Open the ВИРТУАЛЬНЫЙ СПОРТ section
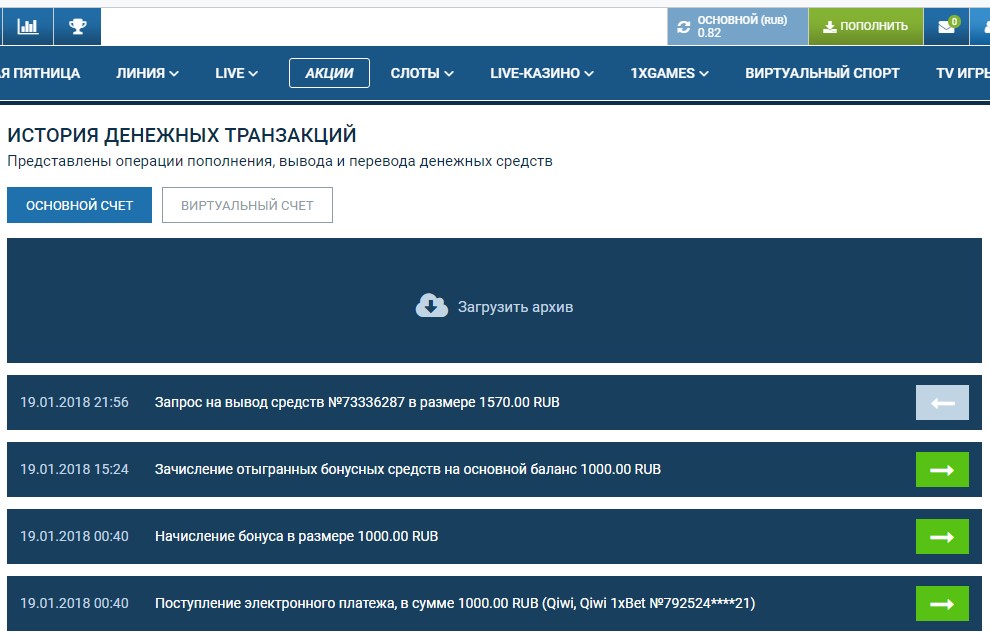 [822, 73]
